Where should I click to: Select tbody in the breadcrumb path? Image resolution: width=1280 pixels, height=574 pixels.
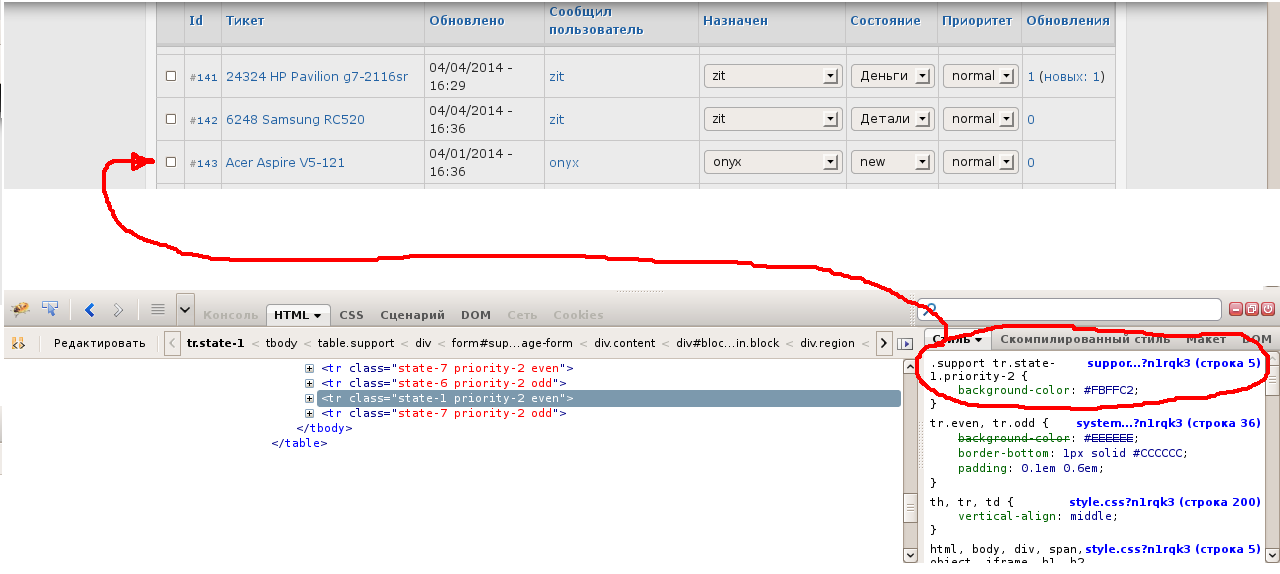point(281,343)
